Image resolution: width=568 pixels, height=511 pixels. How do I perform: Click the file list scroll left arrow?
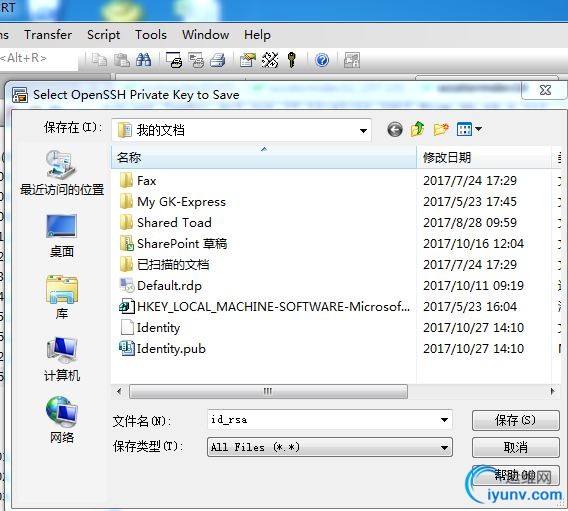pos(119,391)
